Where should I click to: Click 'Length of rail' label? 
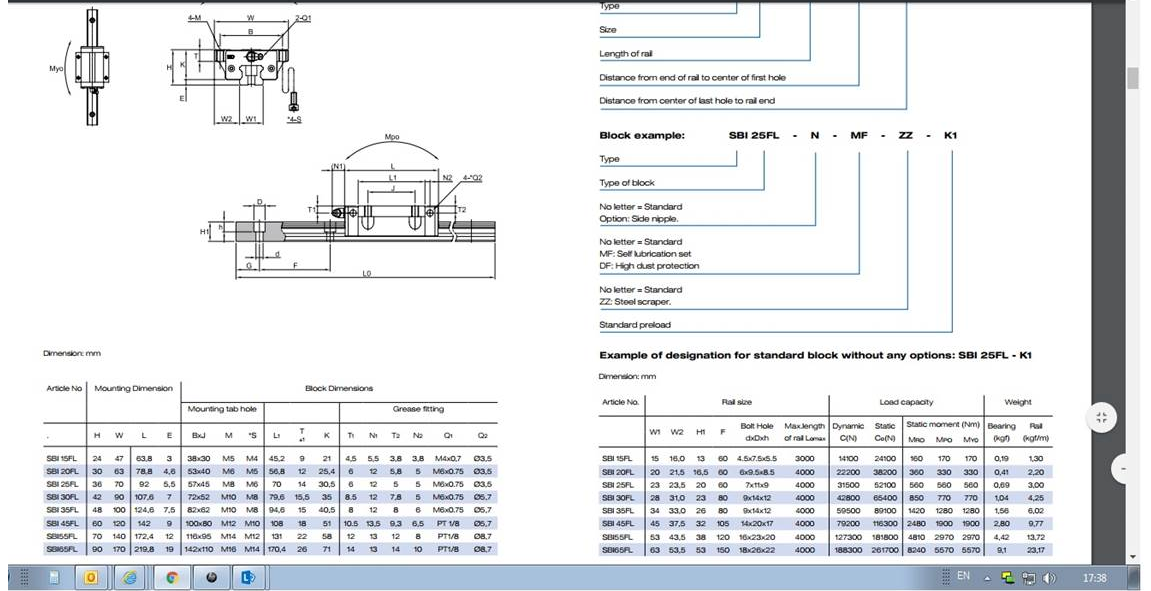625,54
